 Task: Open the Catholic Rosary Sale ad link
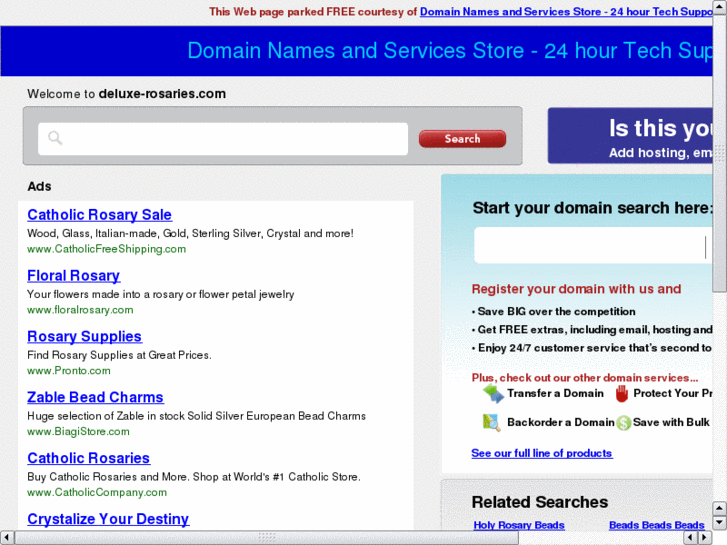(x=100, y=215)
